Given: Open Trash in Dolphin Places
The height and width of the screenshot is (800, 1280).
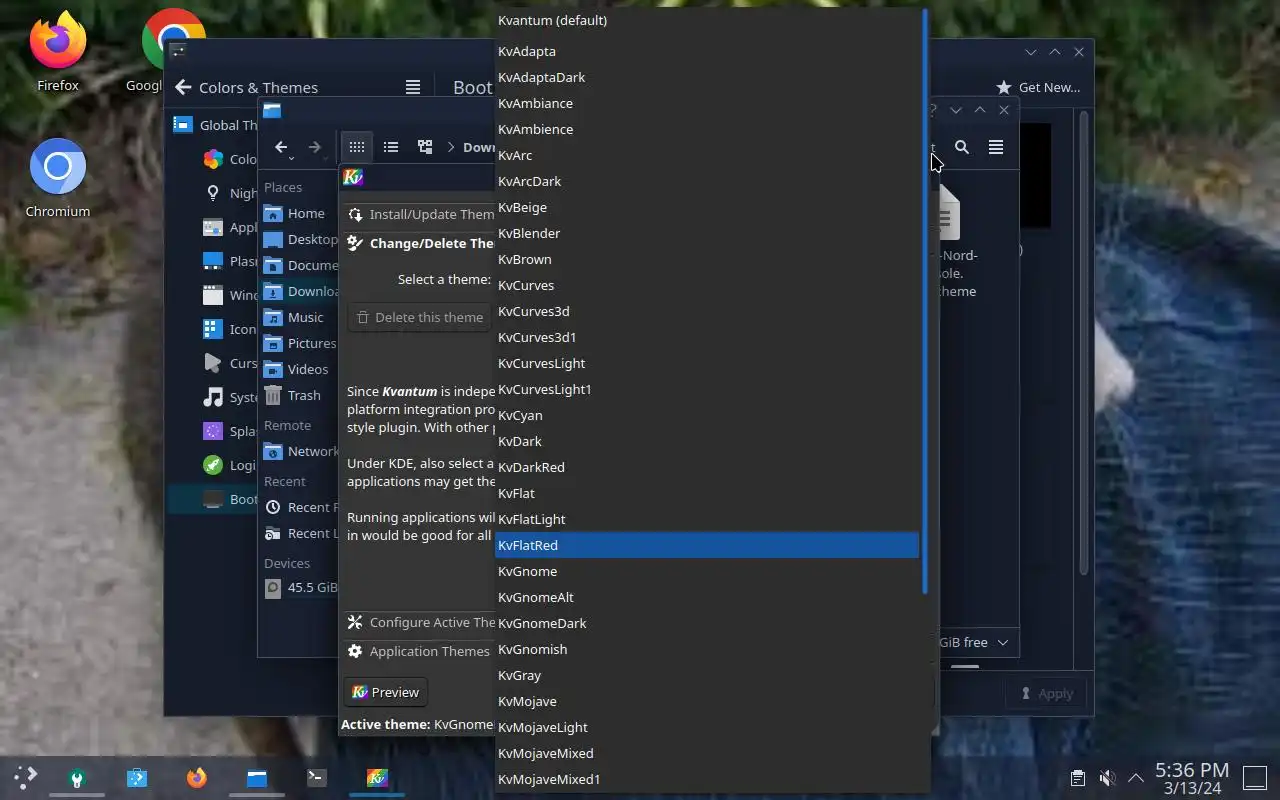Looking at the screenshot, I should tap(299, 395).
